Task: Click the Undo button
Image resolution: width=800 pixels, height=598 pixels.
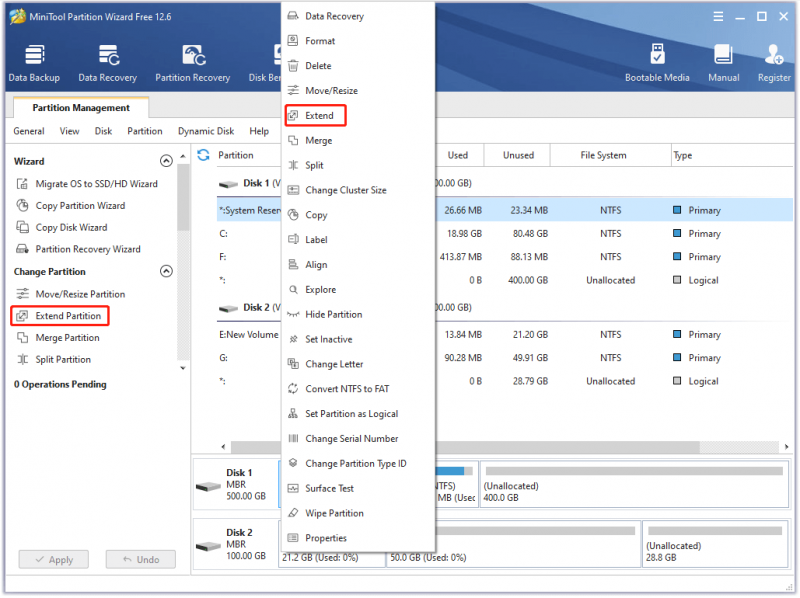Action: 141,560
